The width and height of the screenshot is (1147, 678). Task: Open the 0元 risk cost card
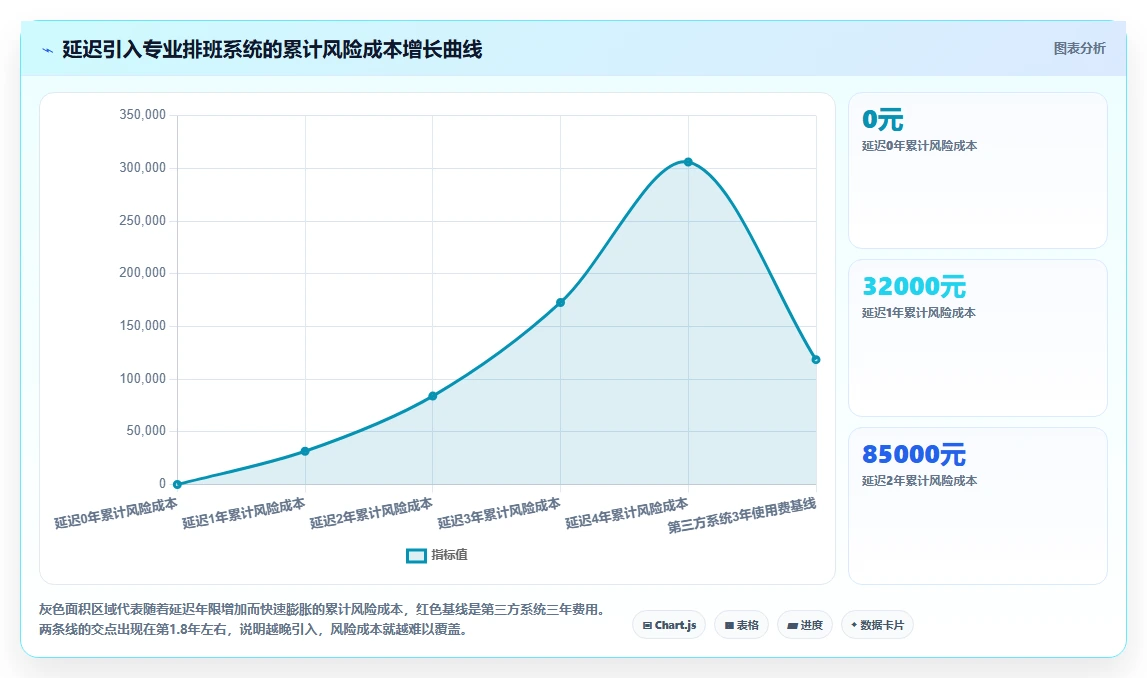pyautogui.click(x=977, y=170)
